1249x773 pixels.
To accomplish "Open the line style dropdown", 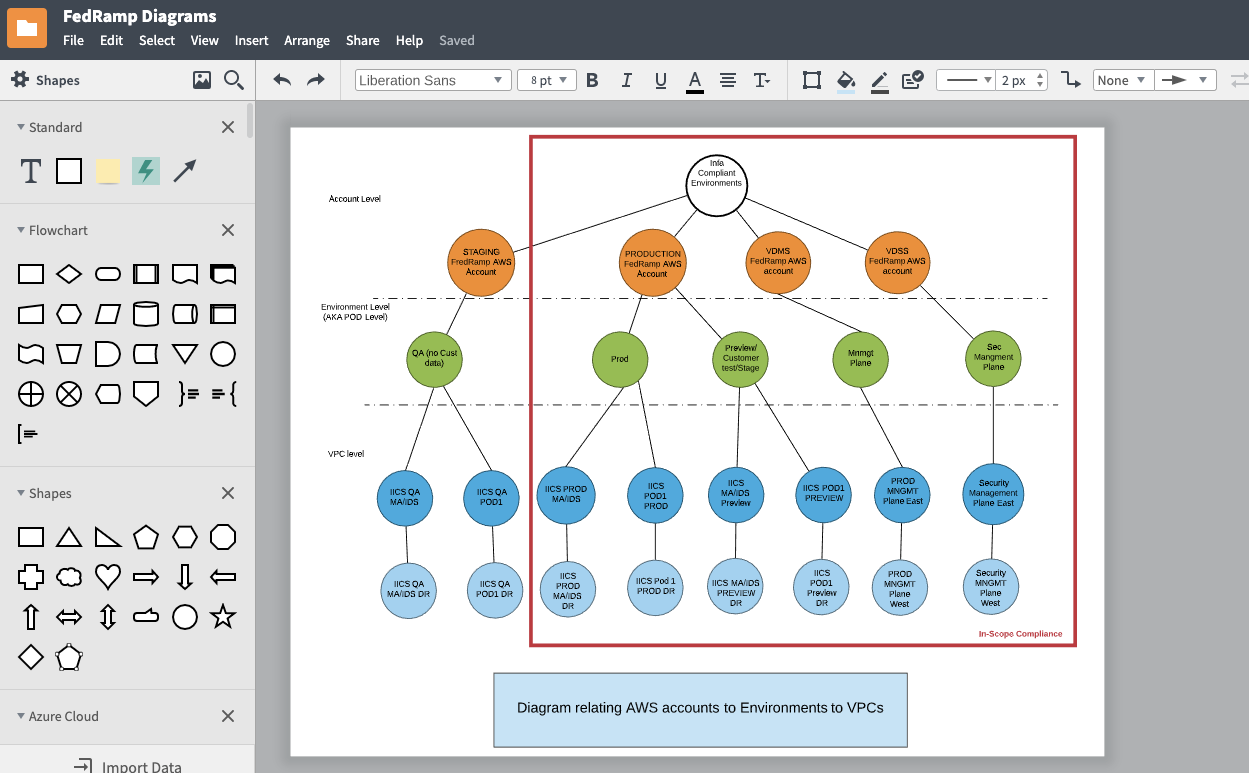I will pyautogui.click(x=965, y=80).
